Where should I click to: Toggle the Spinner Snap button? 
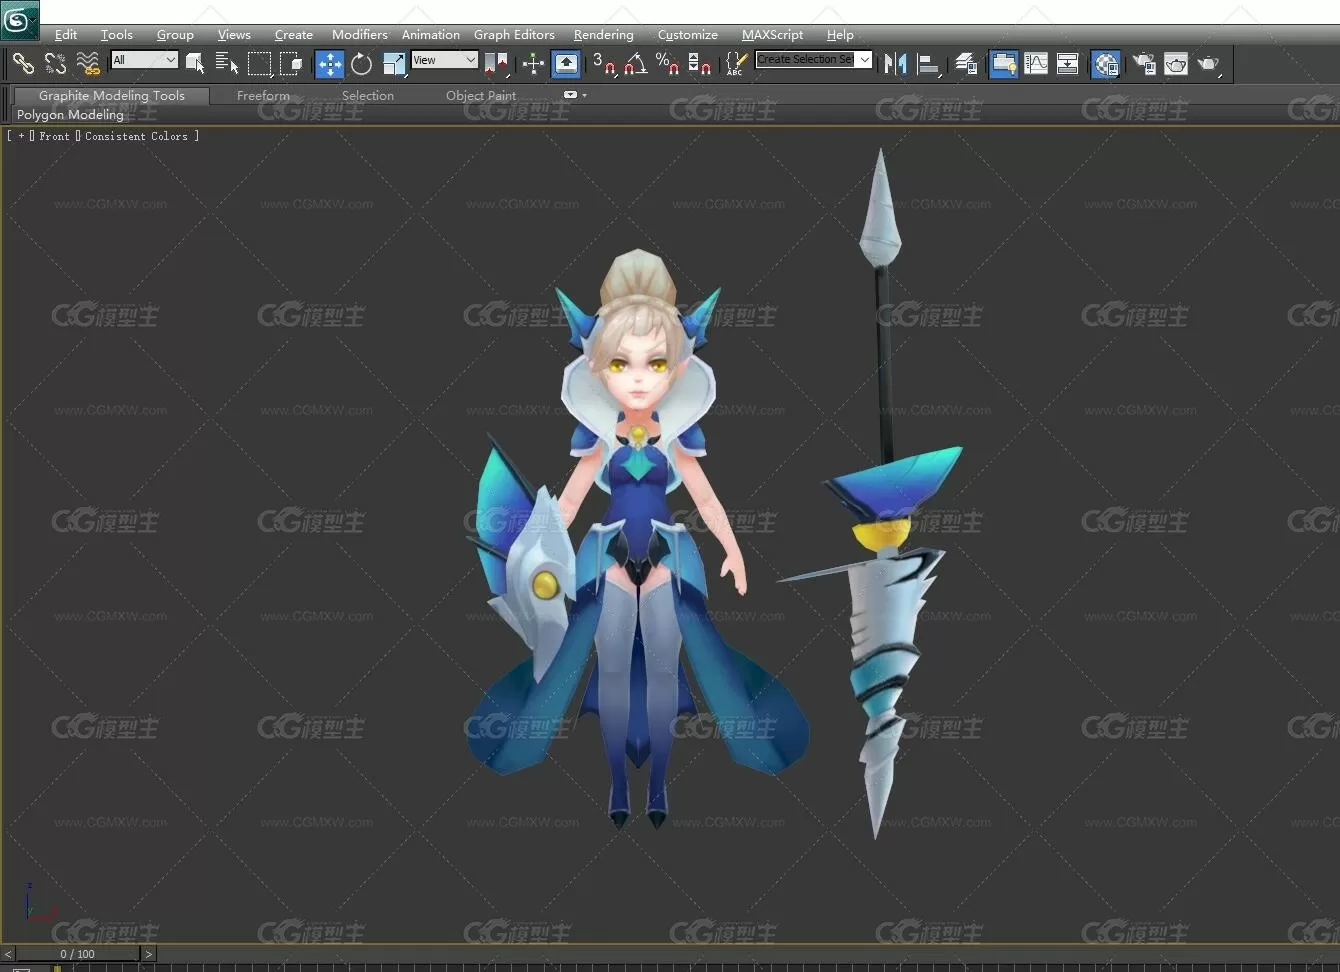coord(700,64)
